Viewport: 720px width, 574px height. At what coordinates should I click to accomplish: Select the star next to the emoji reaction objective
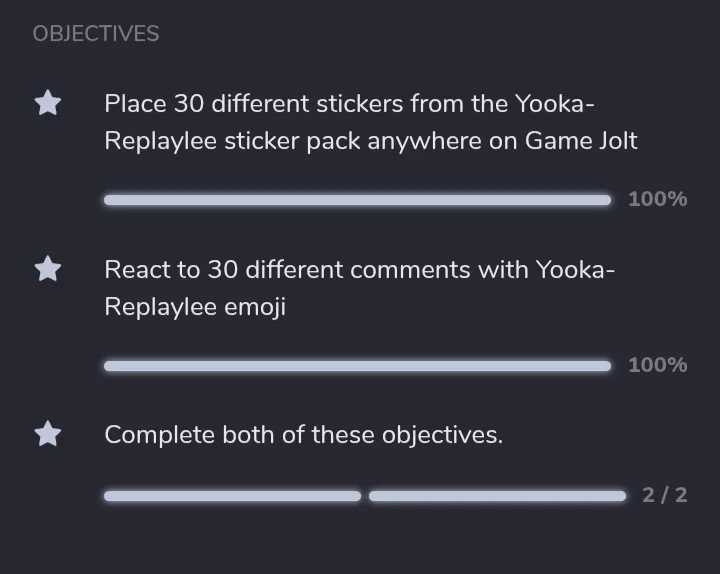(48, 269)
